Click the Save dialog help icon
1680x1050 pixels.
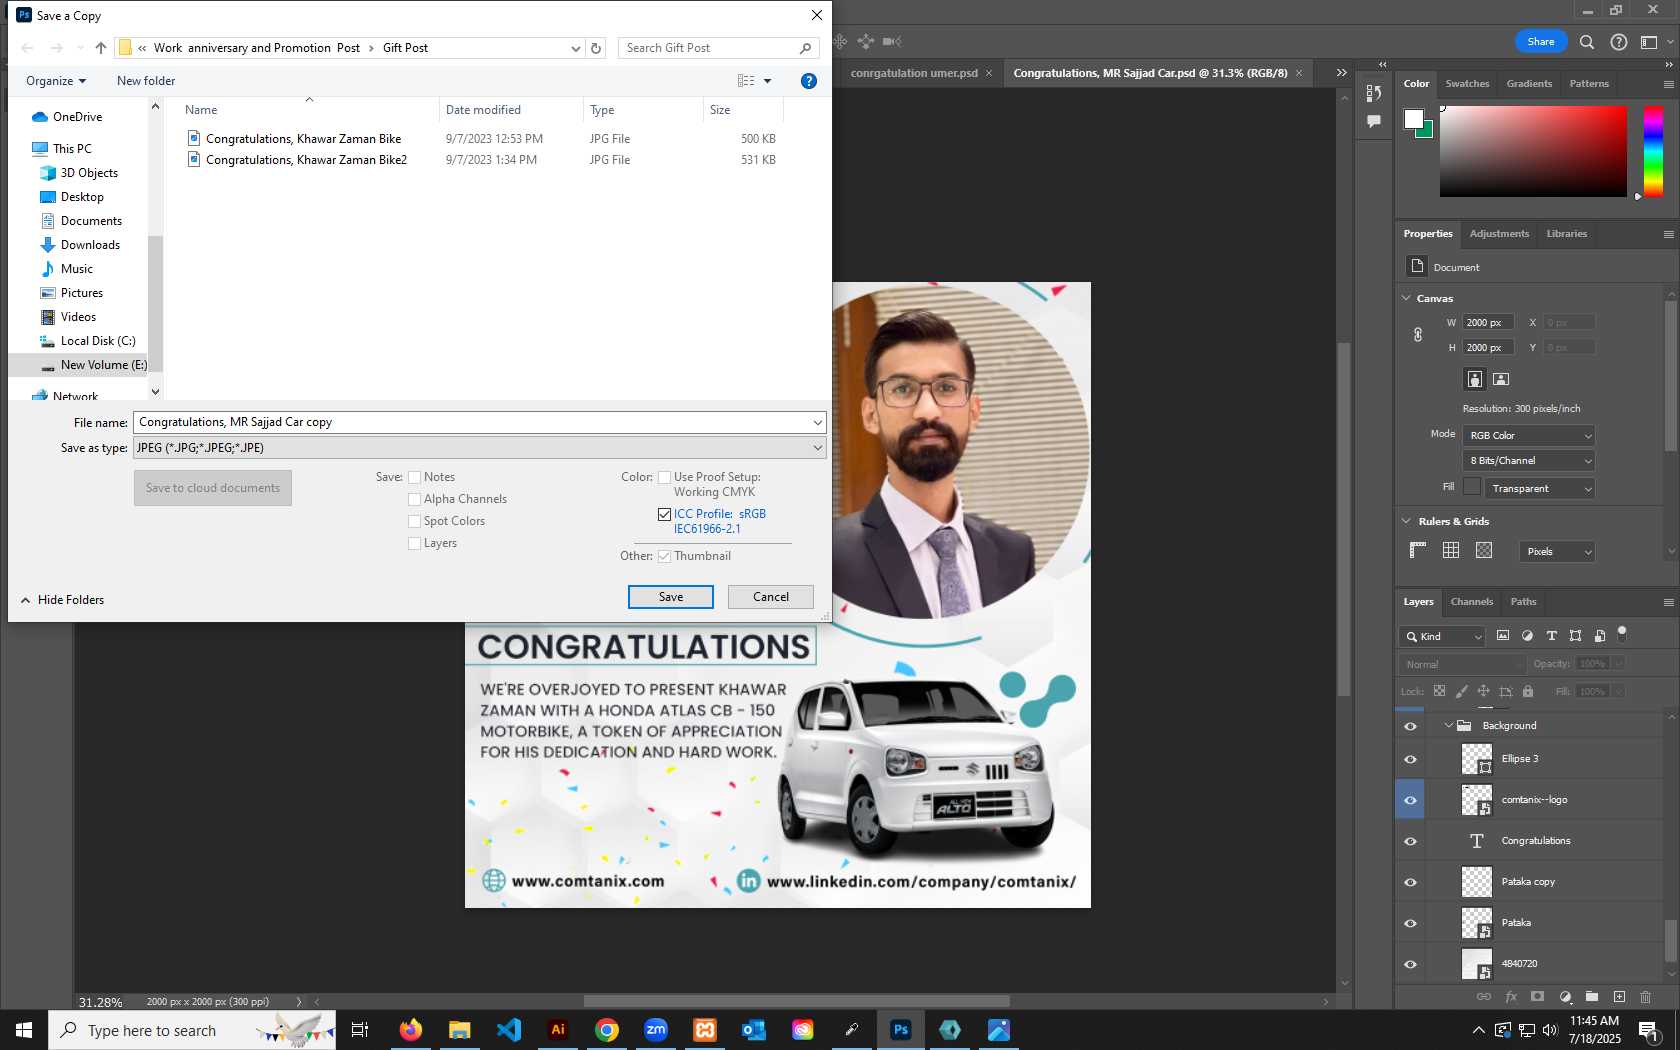pos(809,81)
